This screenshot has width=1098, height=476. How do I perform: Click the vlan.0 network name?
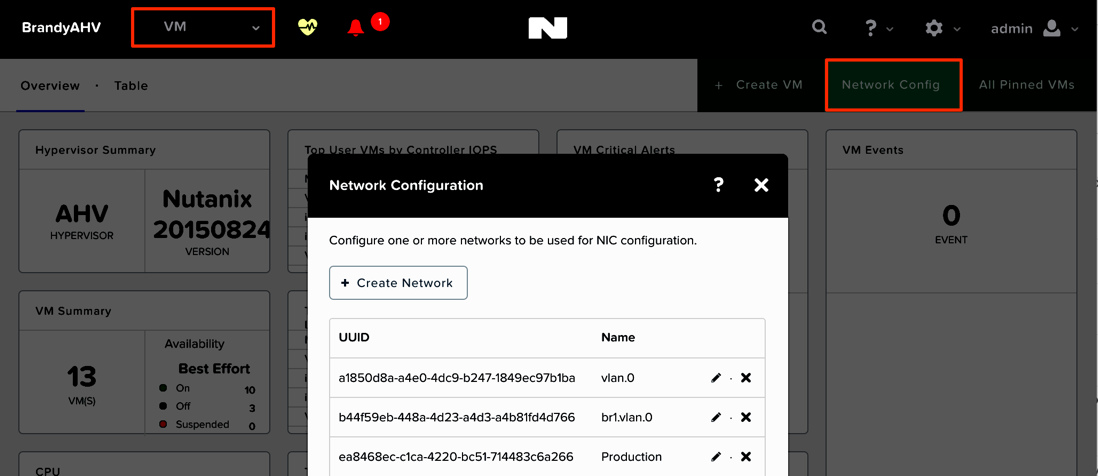click(x=618, y=378)
